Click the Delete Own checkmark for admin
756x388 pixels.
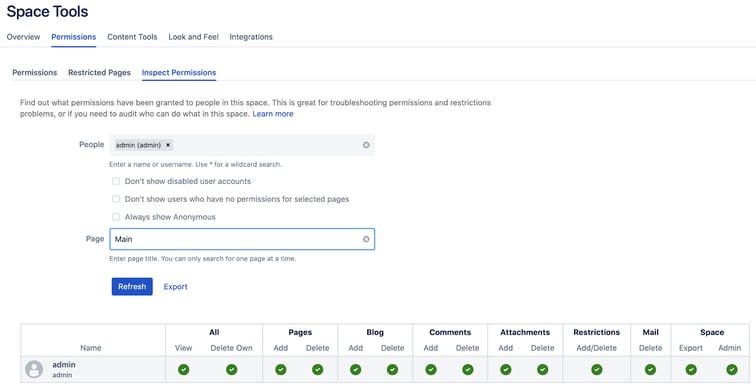[231, 370]
